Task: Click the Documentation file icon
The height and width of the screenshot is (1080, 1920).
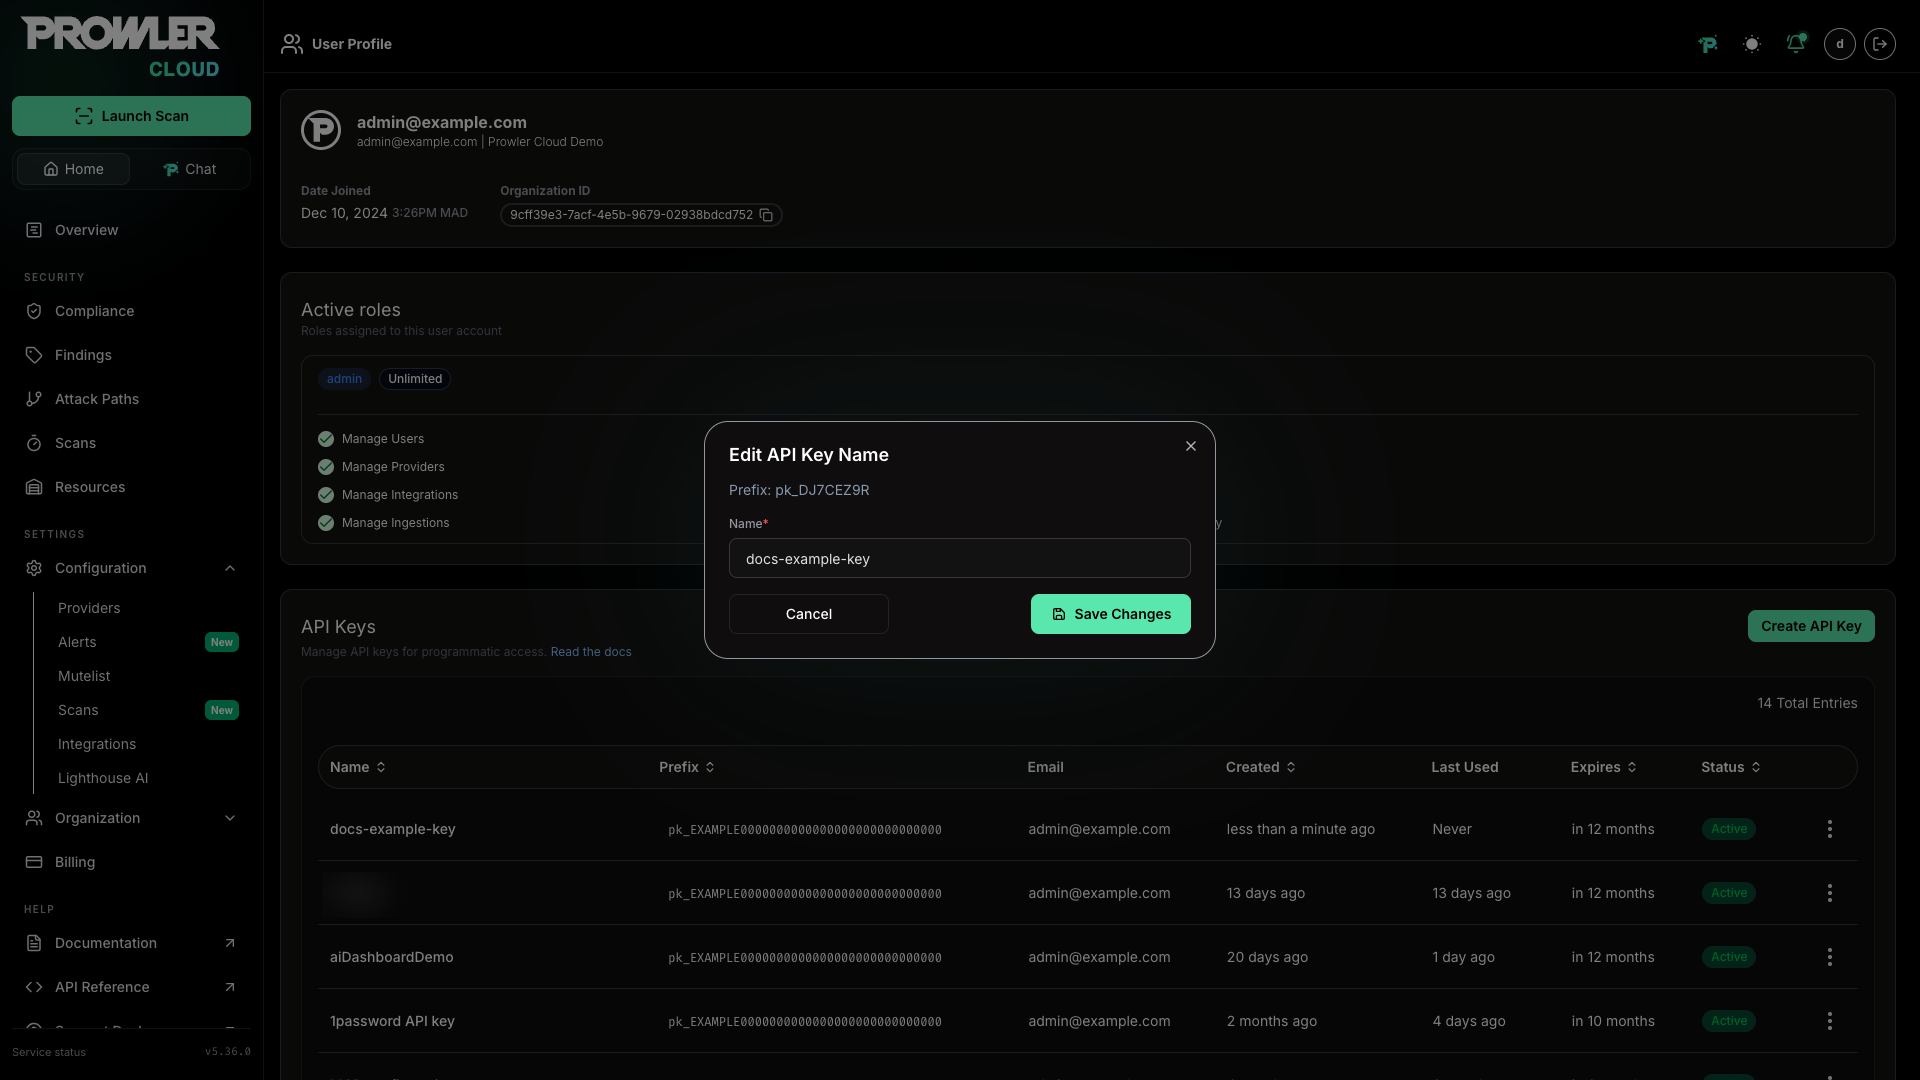Action: point(34,943)
